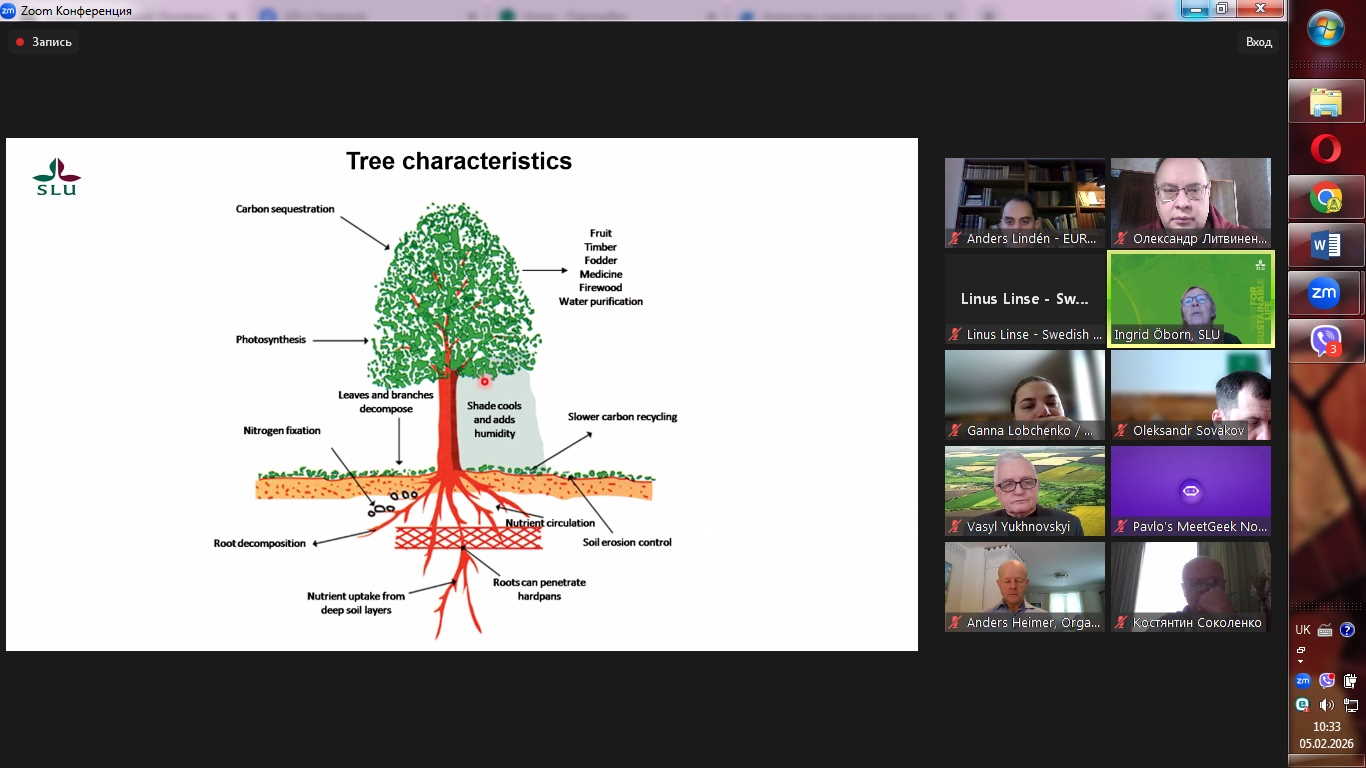Open Viber from the taskbar
The image size is (1366, 768).
[x=1325, y=342]
